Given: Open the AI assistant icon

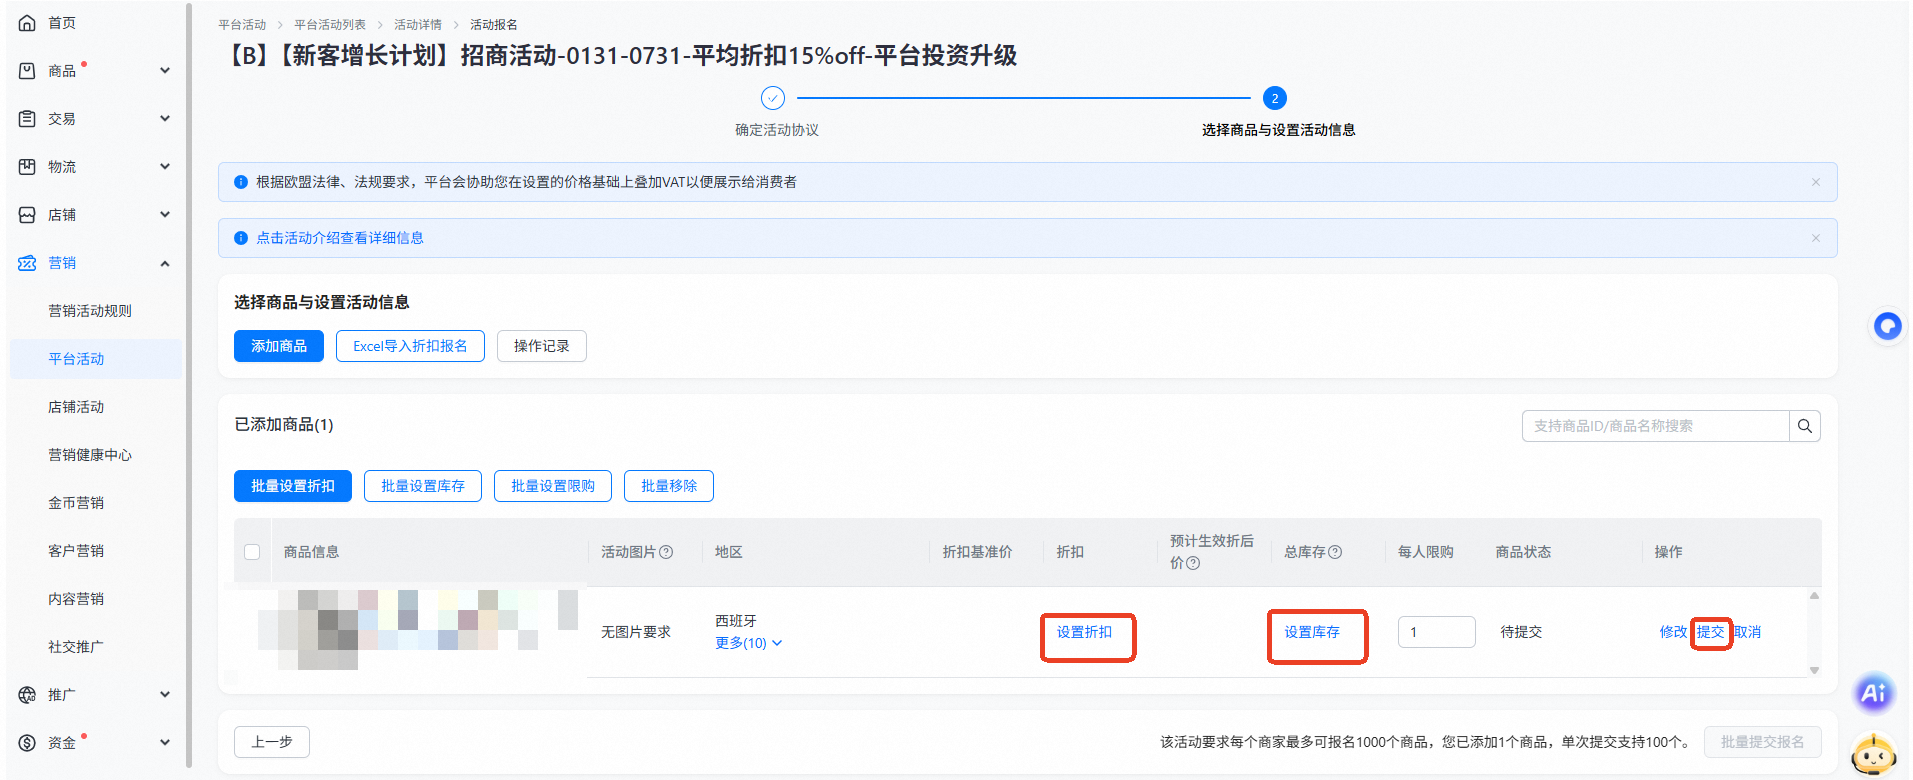Looking at the screenshot, I should [x=1873, y=693].
